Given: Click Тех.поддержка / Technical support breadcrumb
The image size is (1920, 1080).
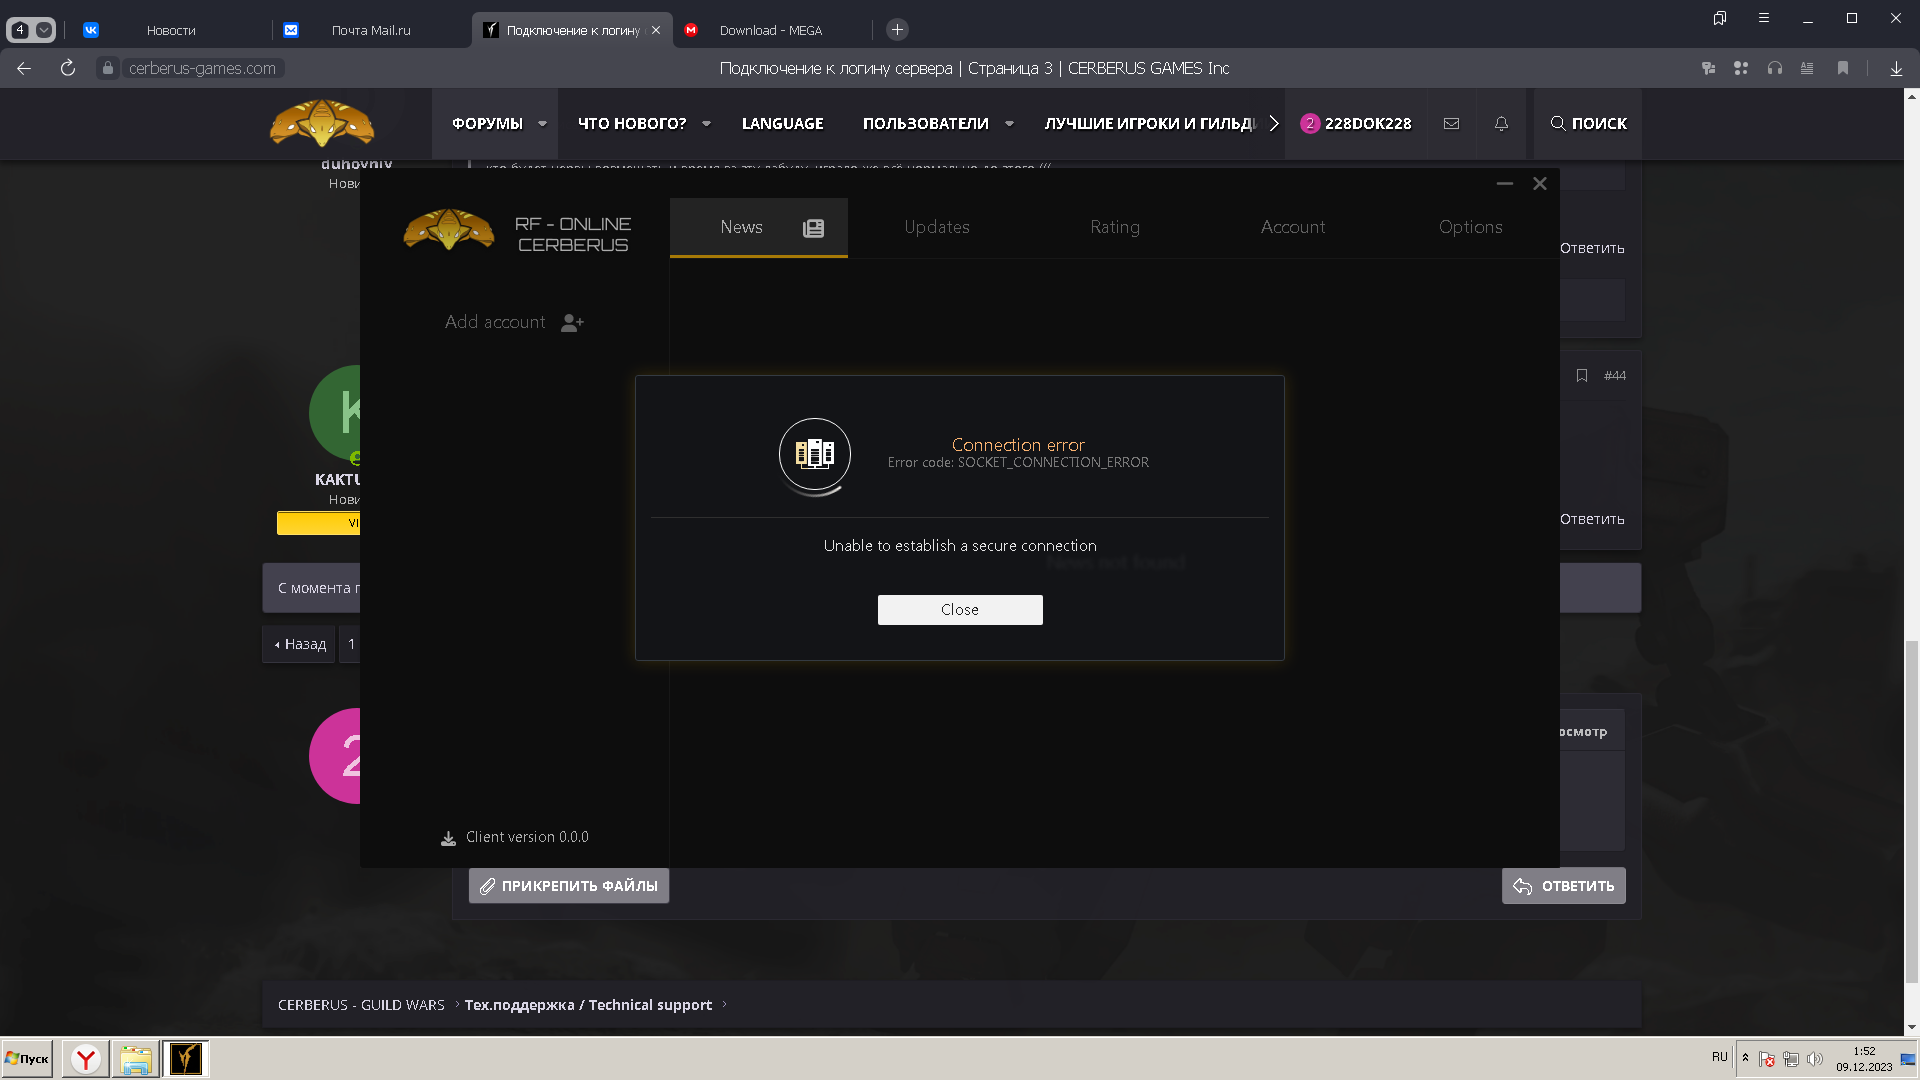Looking at the screenshot, I should 588,1005.
